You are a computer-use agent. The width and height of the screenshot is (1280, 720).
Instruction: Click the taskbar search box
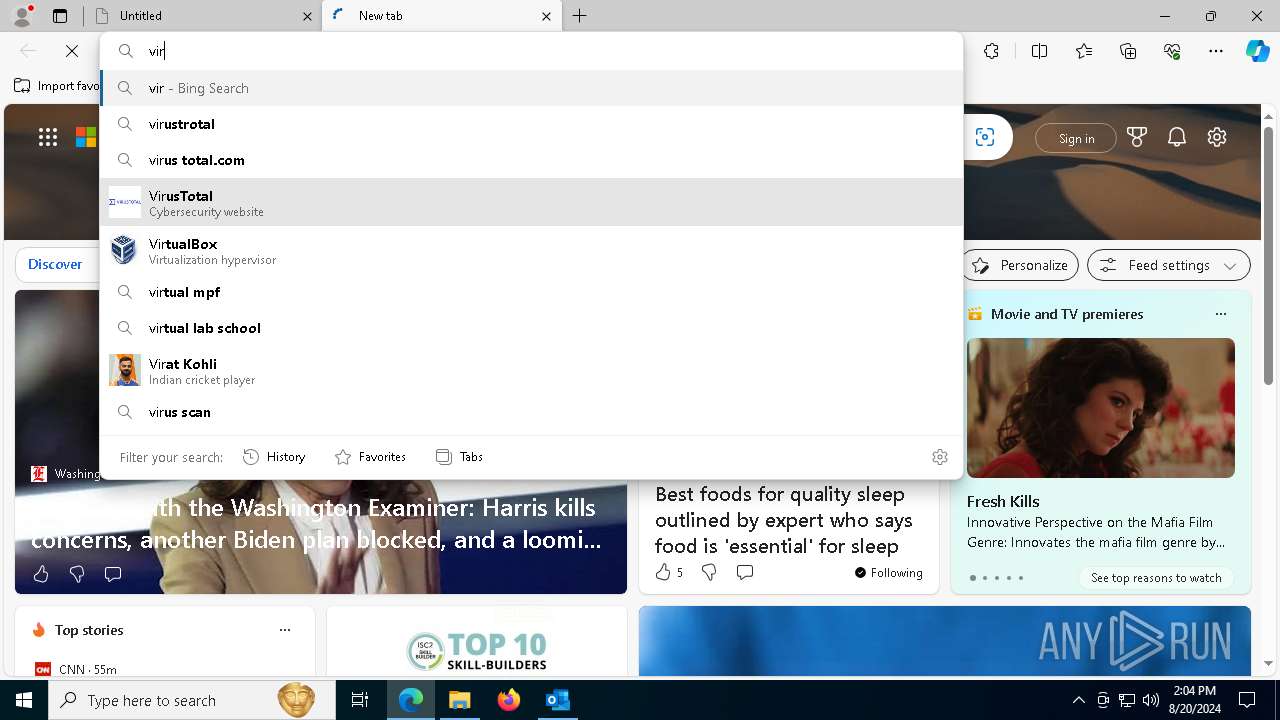pos(192,700)
